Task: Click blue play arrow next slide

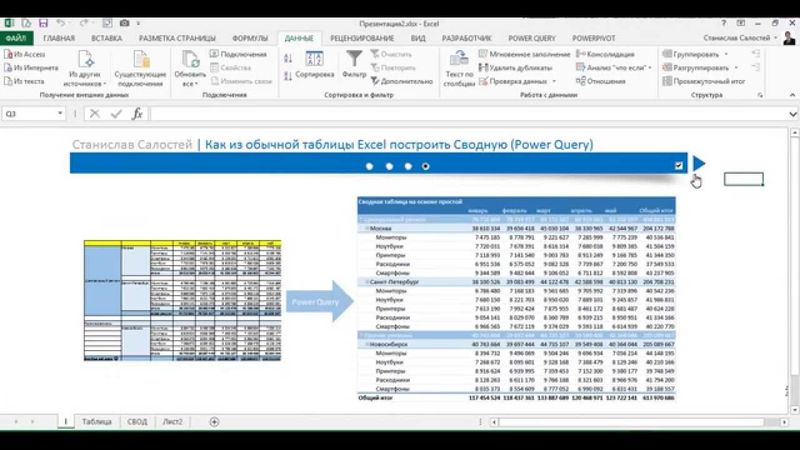Action: pos(699,164)
